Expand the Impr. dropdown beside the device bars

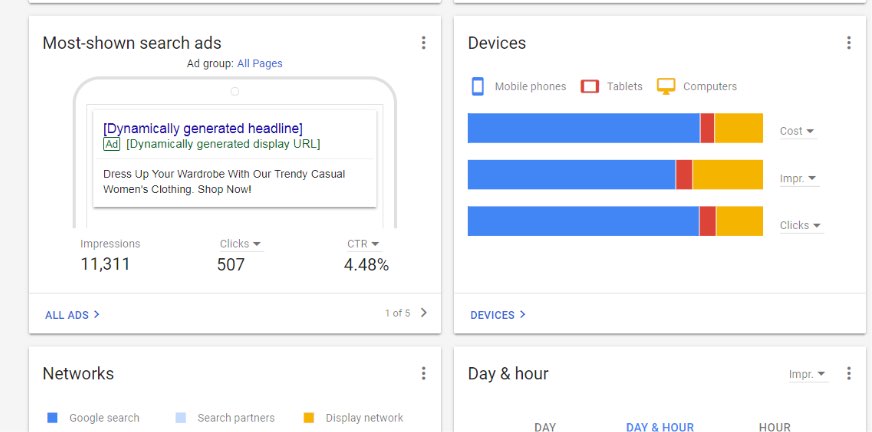tap(798, 178)
